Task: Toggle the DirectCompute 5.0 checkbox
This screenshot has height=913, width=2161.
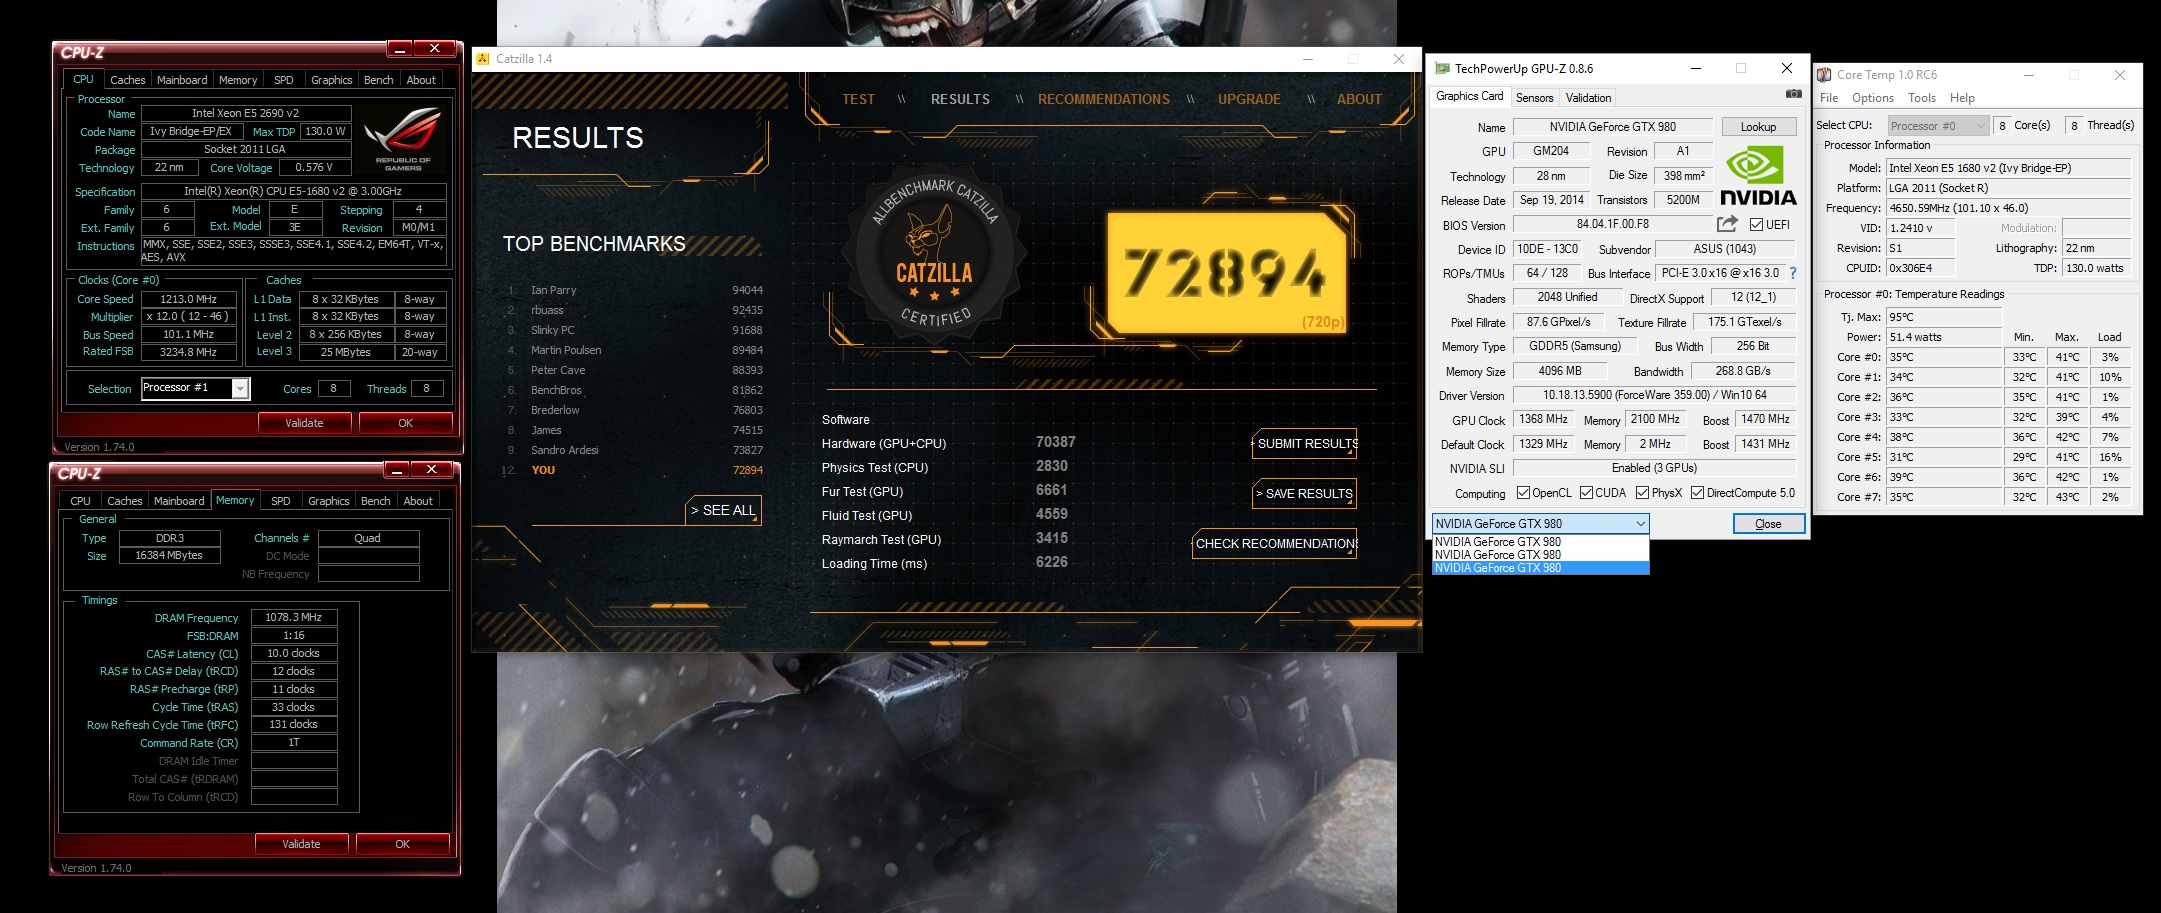Action: point(1697,493)
